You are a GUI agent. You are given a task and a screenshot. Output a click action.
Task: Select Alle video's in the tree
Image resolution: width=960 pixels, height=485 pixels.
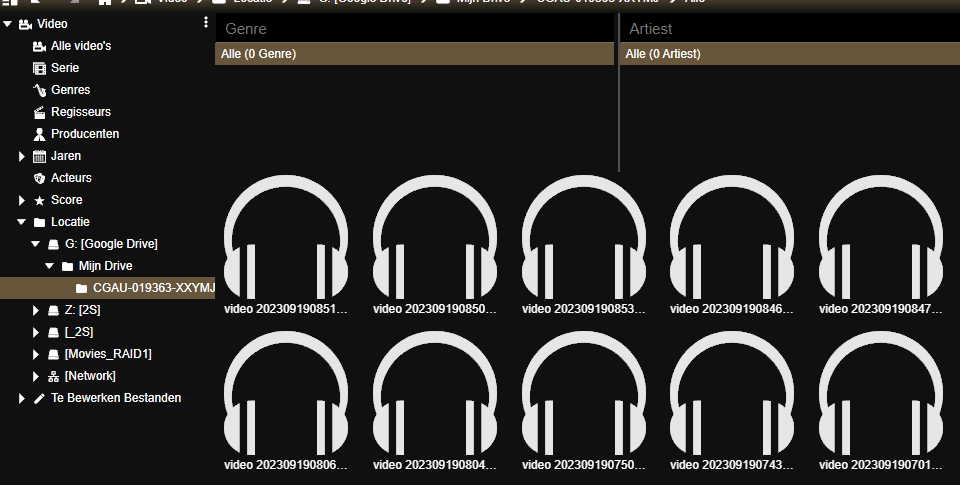(x=81, y=46)
